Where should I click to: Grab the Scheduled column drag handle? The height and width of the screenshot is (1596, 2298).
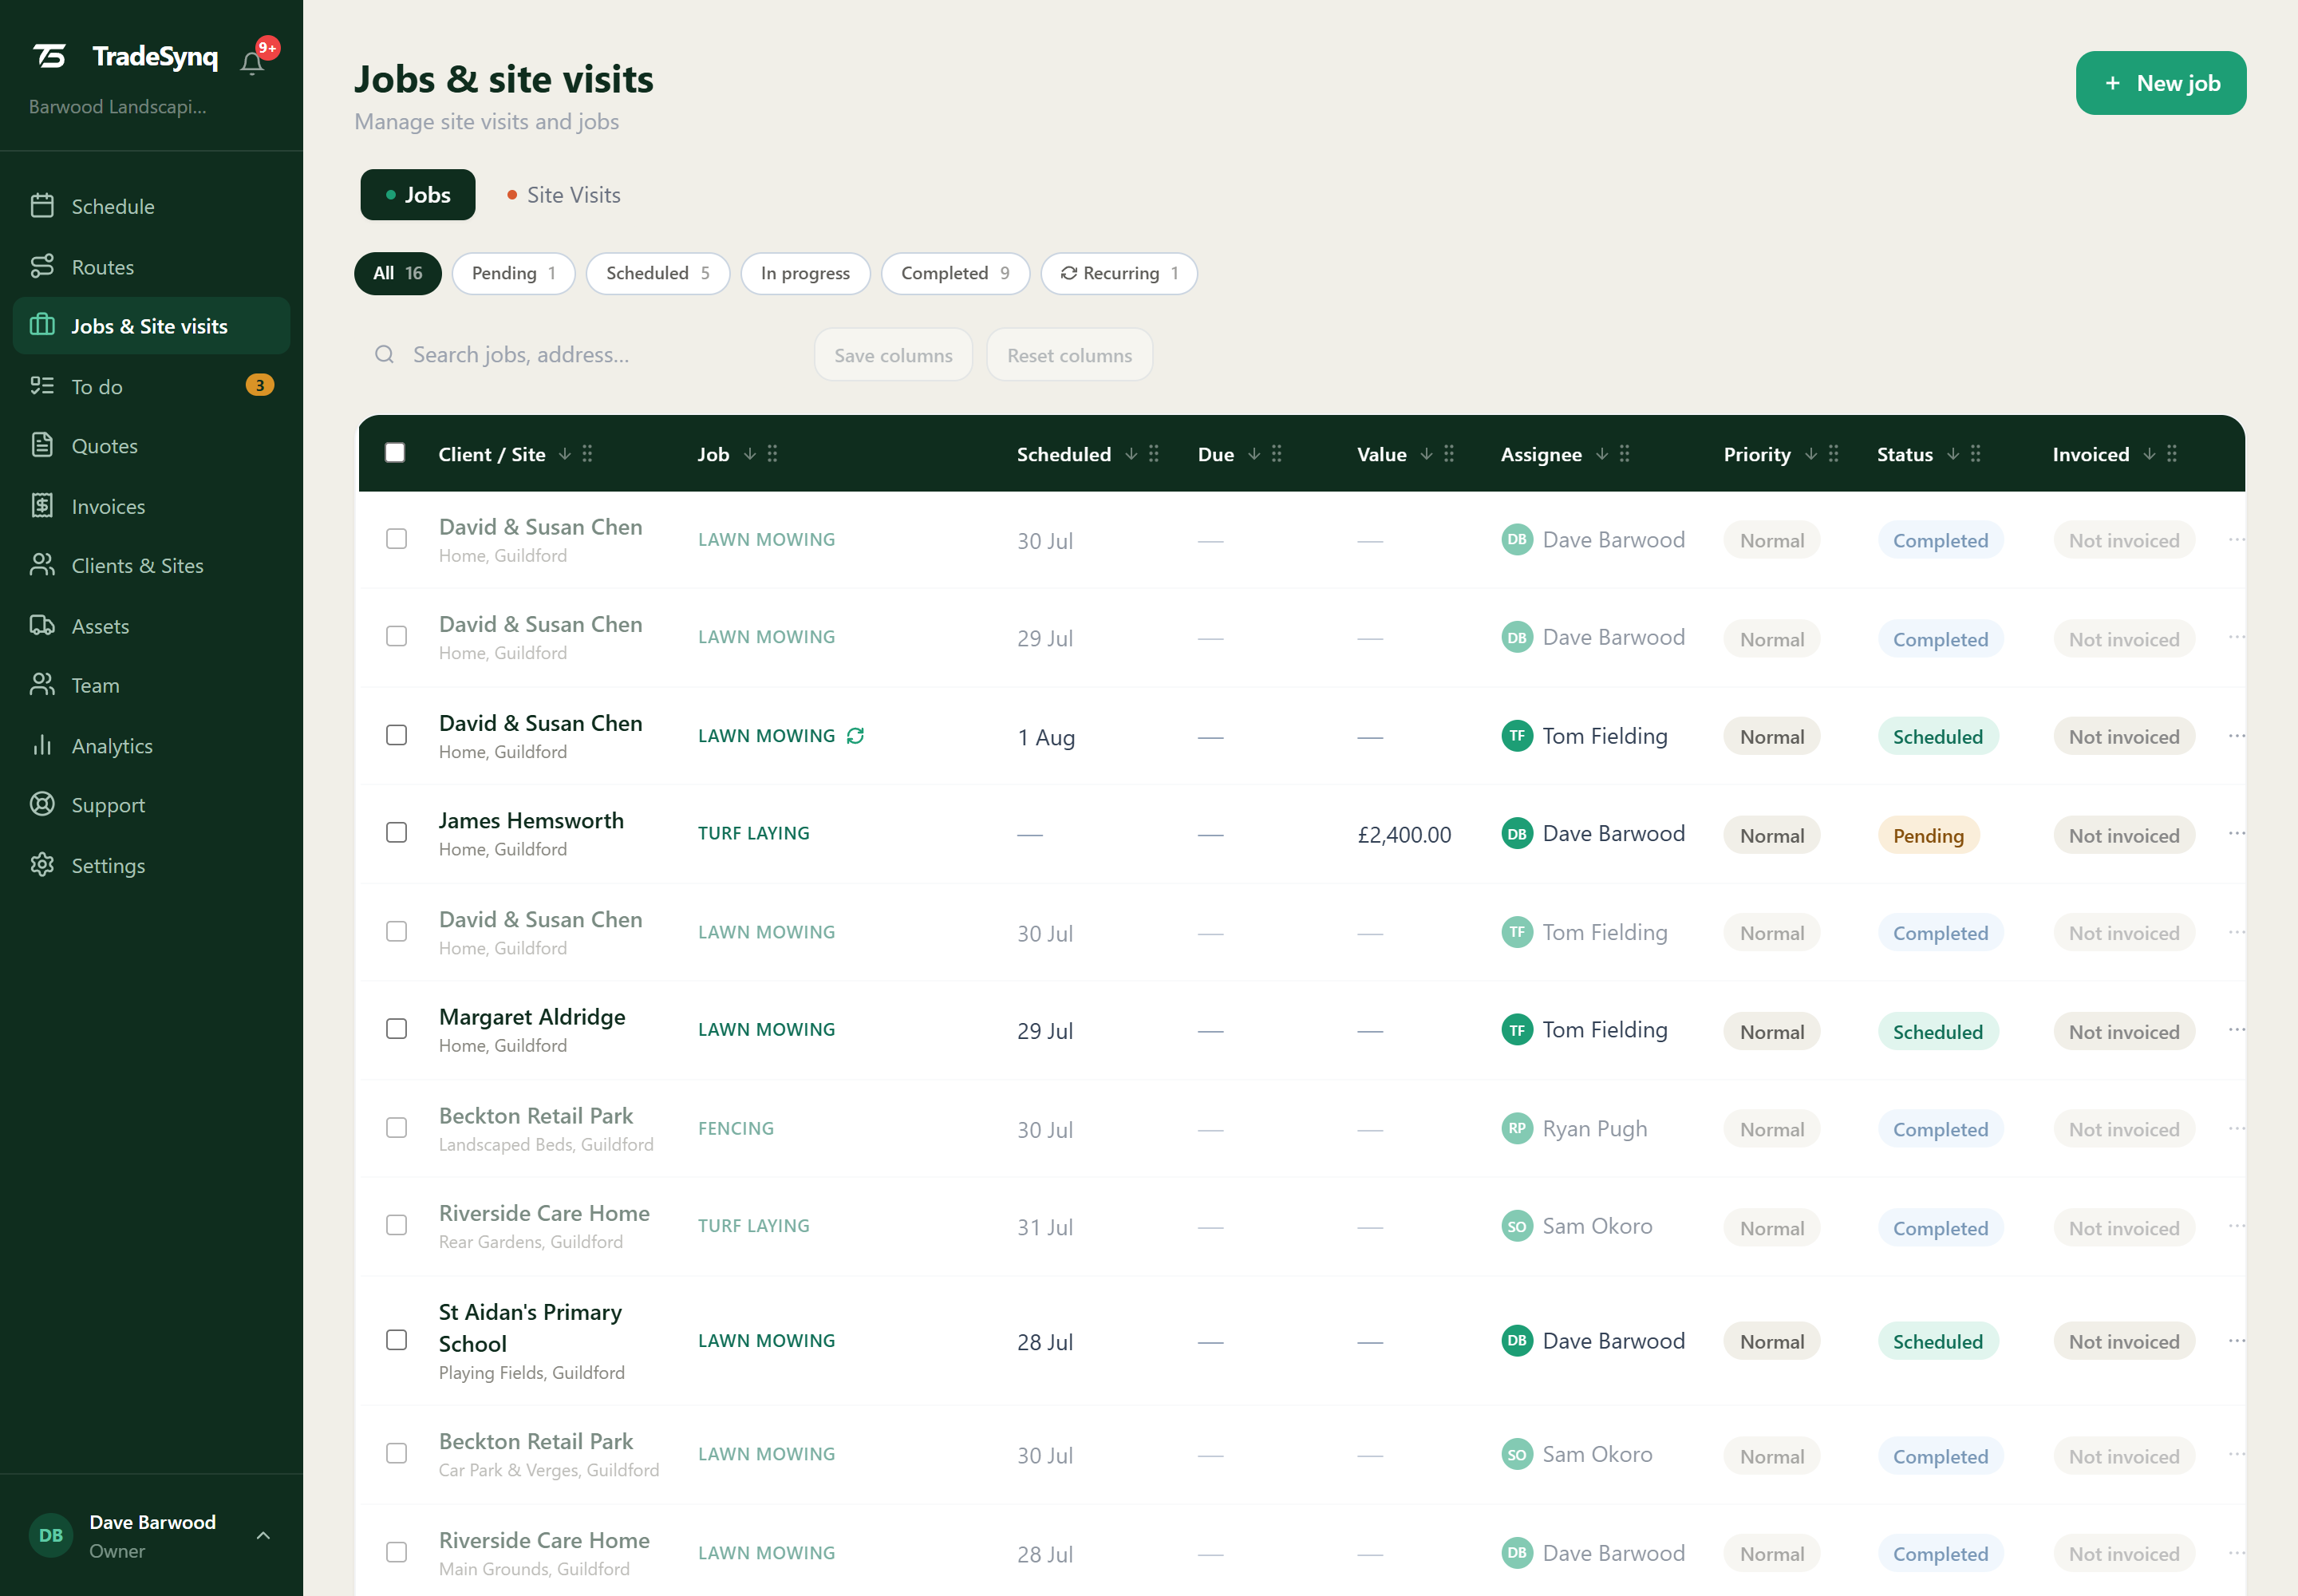pos(1154,454)
